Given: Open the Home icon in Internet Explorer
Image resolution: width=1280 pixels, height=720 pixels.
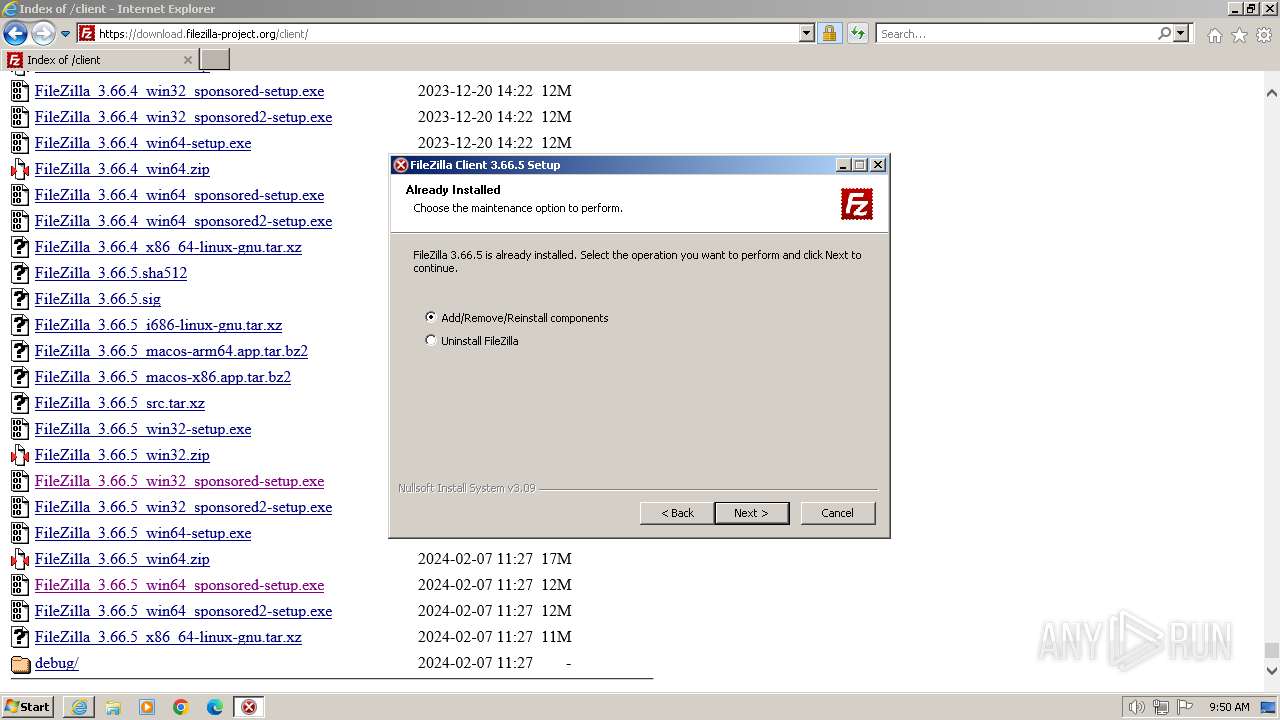Looking at the screenshot, I should click(1214, 35).
